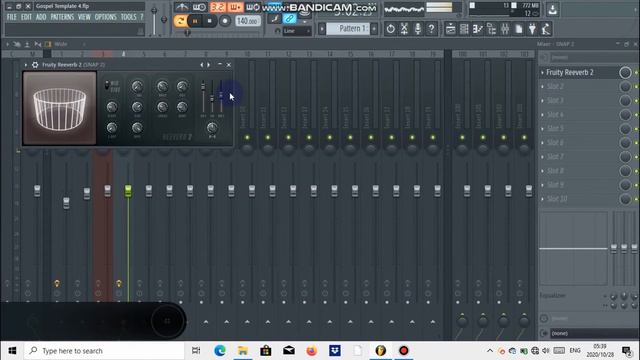Screen dimensions: 640x360
Task: Click the one-click audio recording microphone icon
Action: [418, 29]
